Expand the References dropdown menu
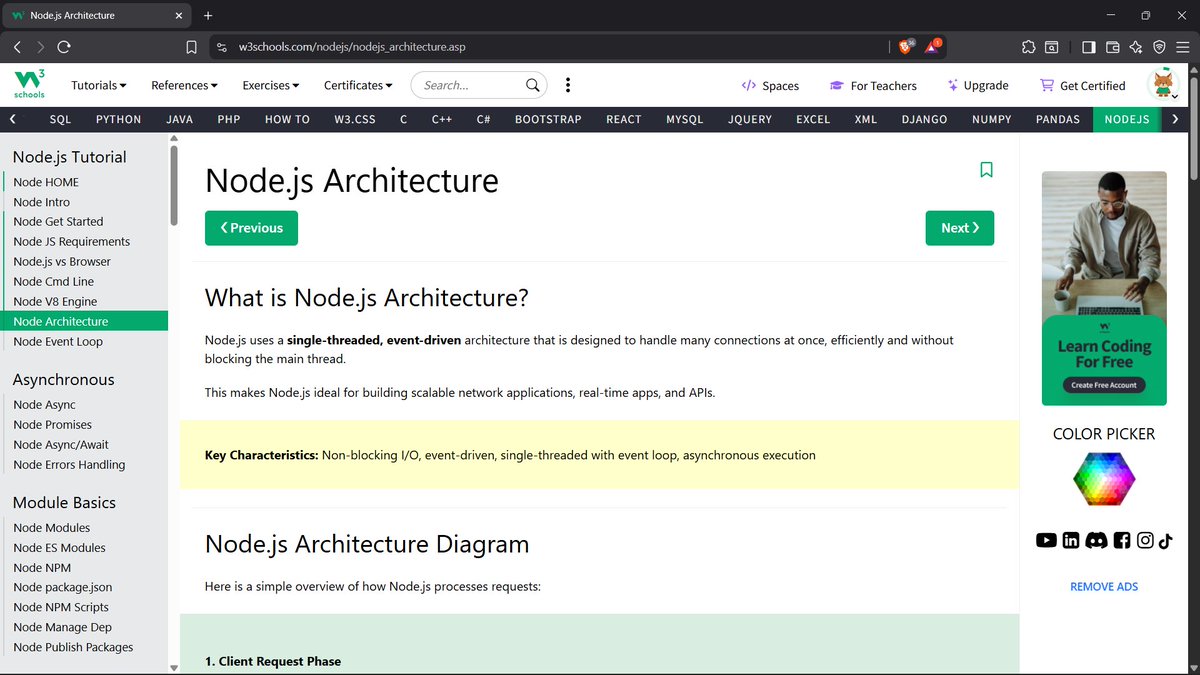Viewport: 1200px width, 675px height. pos(184,85)
